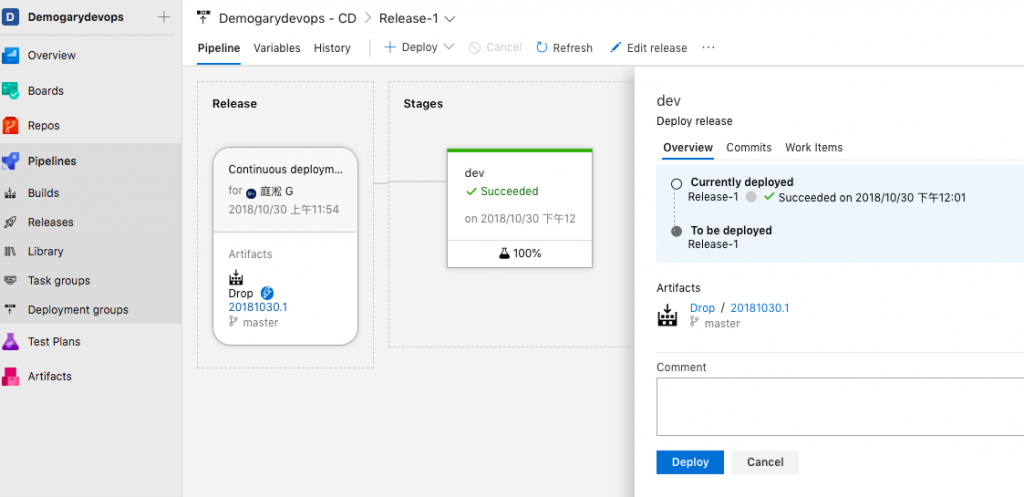Click the Pipelines rocket icon

tap(10, 161)
